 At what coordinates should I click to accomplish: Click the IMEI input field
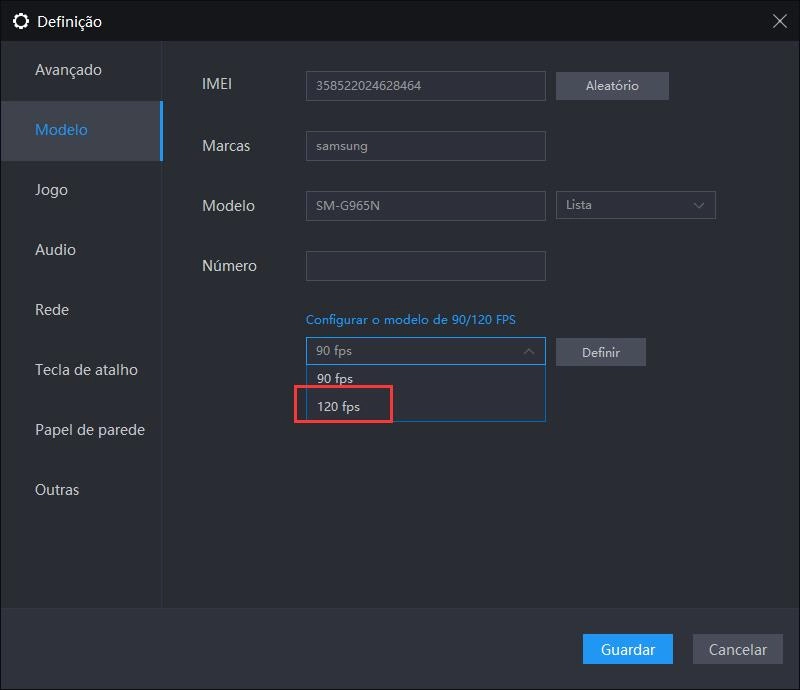click(x=425, y=86)
